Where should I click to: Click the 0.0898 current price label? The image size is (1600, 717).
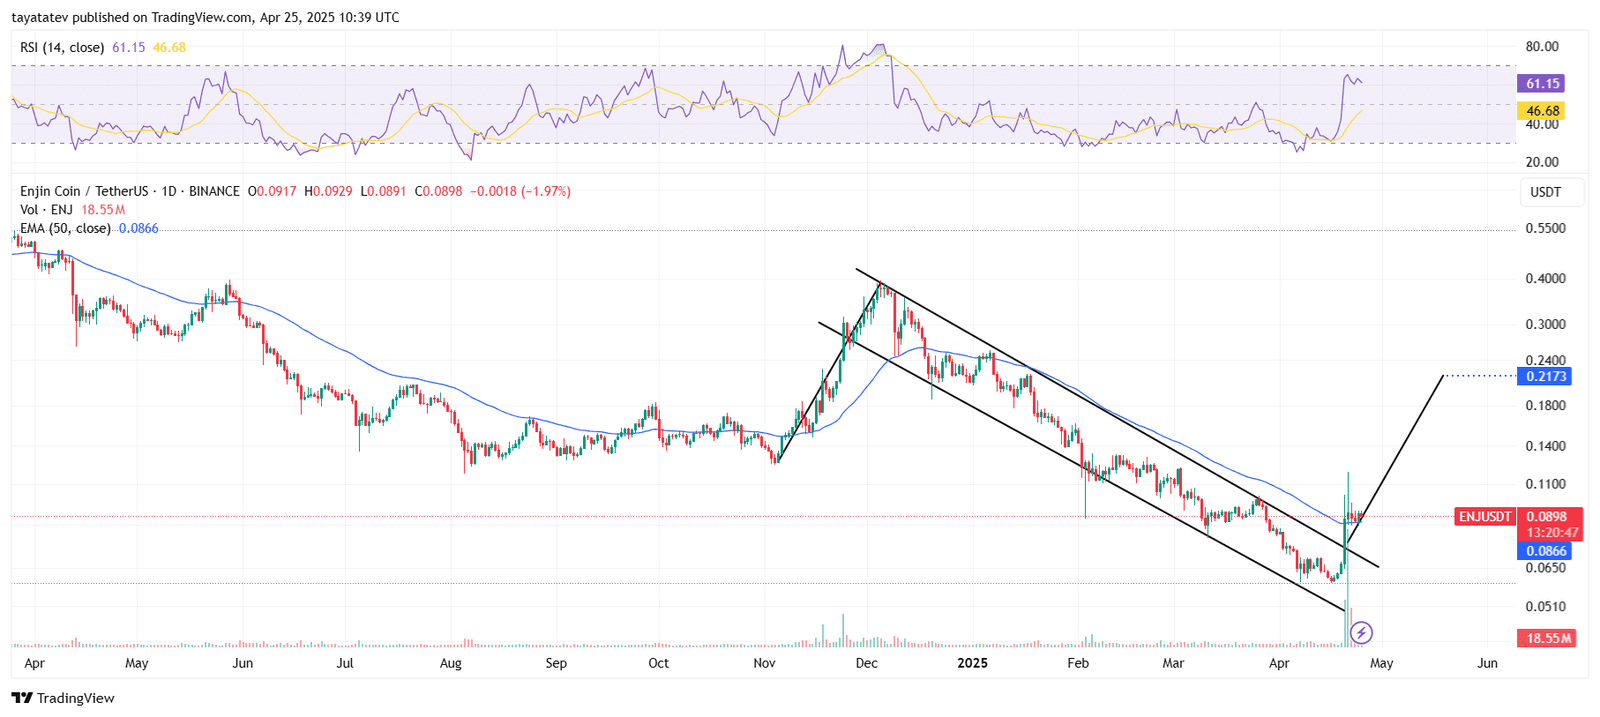(x=1545, y=517)
